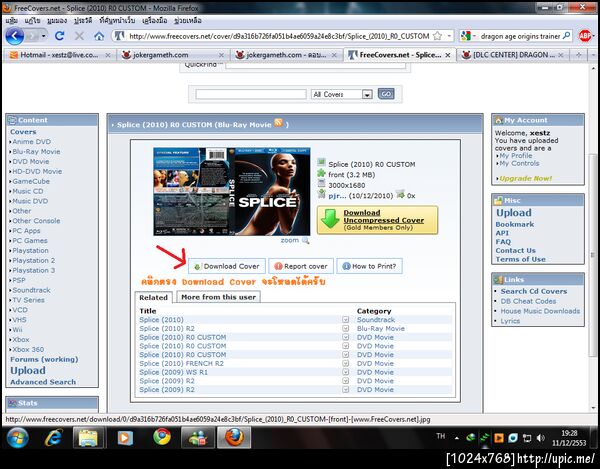
Task: Open the Thai History menu ประวัติ
Action: coord(83,20)
